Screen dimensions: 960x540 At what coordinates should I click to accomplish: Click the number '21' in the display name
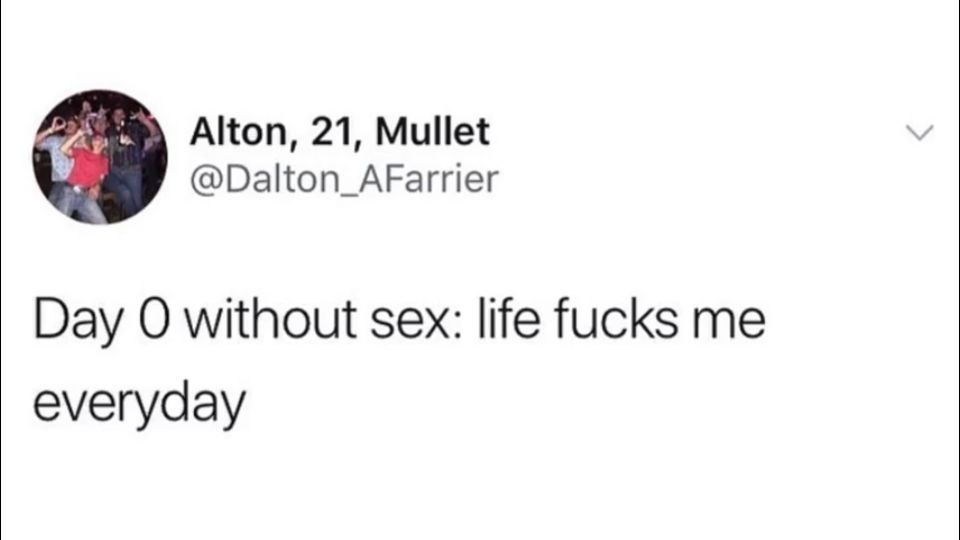(x=333, y=132)
